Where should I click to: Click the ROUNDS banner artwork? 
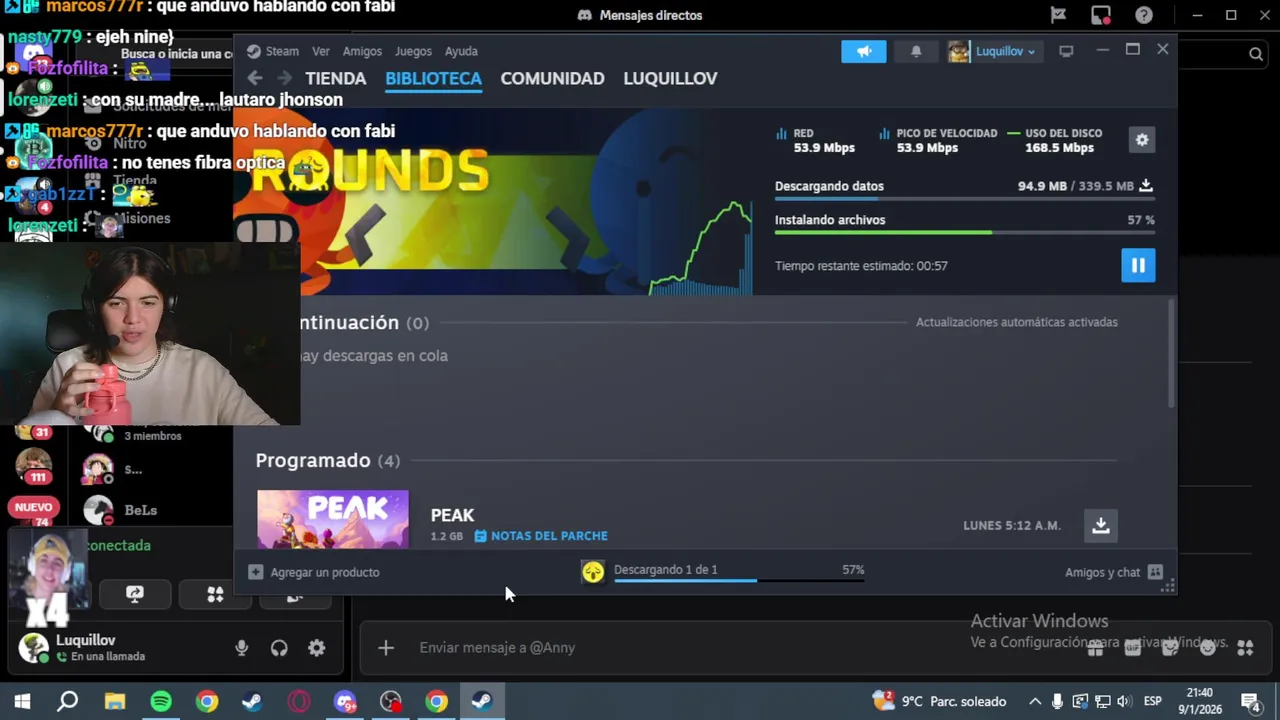pyautogui.click(x=494, y=202)
